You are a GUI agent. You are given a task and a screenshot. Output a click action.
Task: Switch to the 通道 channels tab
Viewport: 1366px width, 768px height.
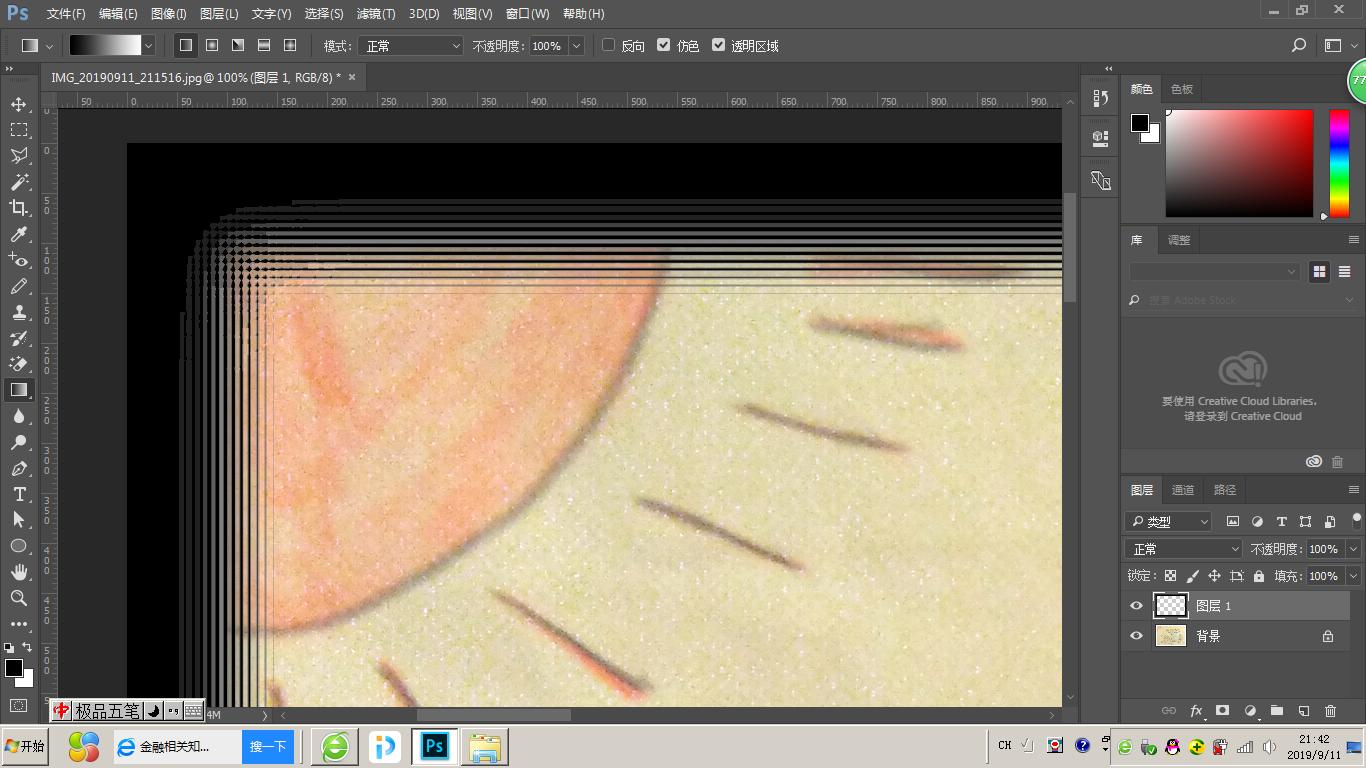pyautogui.click(x=1183, y=489)
